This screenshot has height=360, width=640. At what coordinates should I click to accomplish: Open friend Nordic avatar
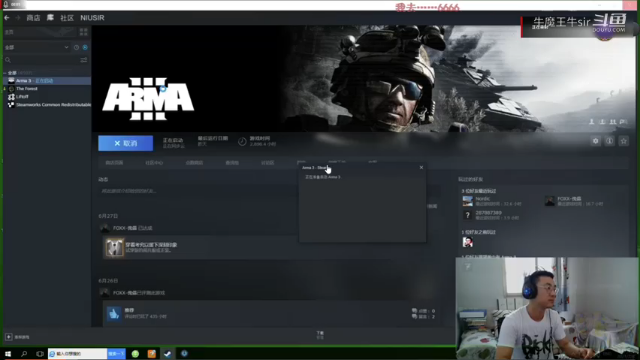[468, 201]
